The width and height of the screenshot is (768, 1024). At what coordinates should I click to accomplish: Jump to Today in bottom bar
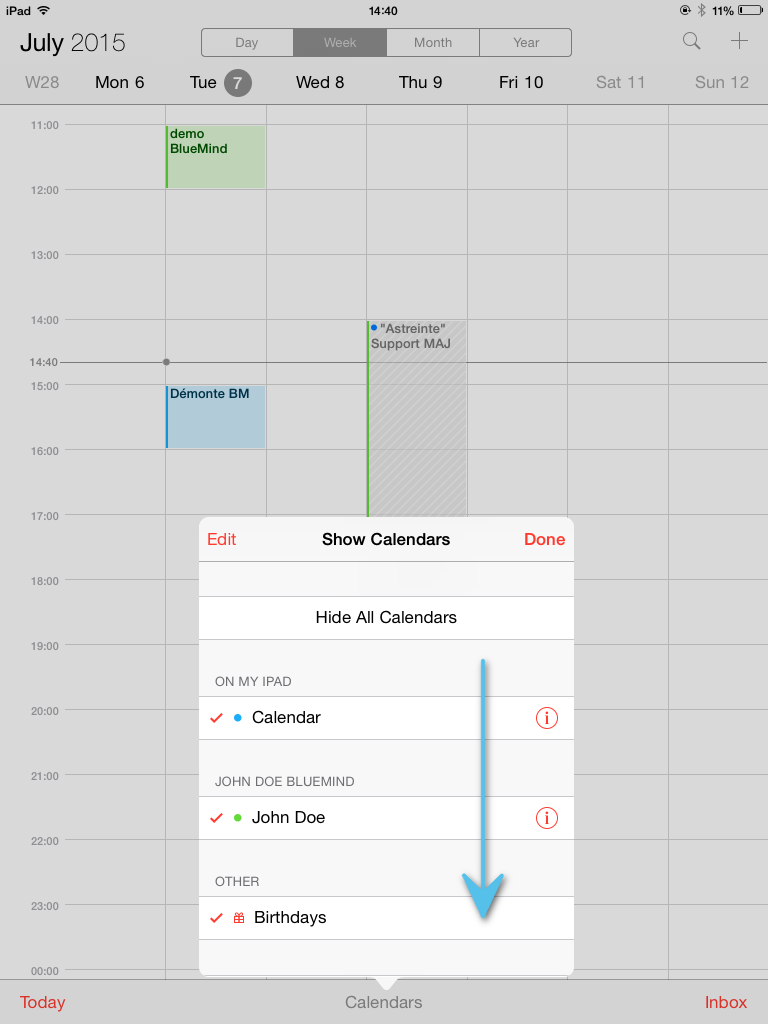click(42, 1002)
